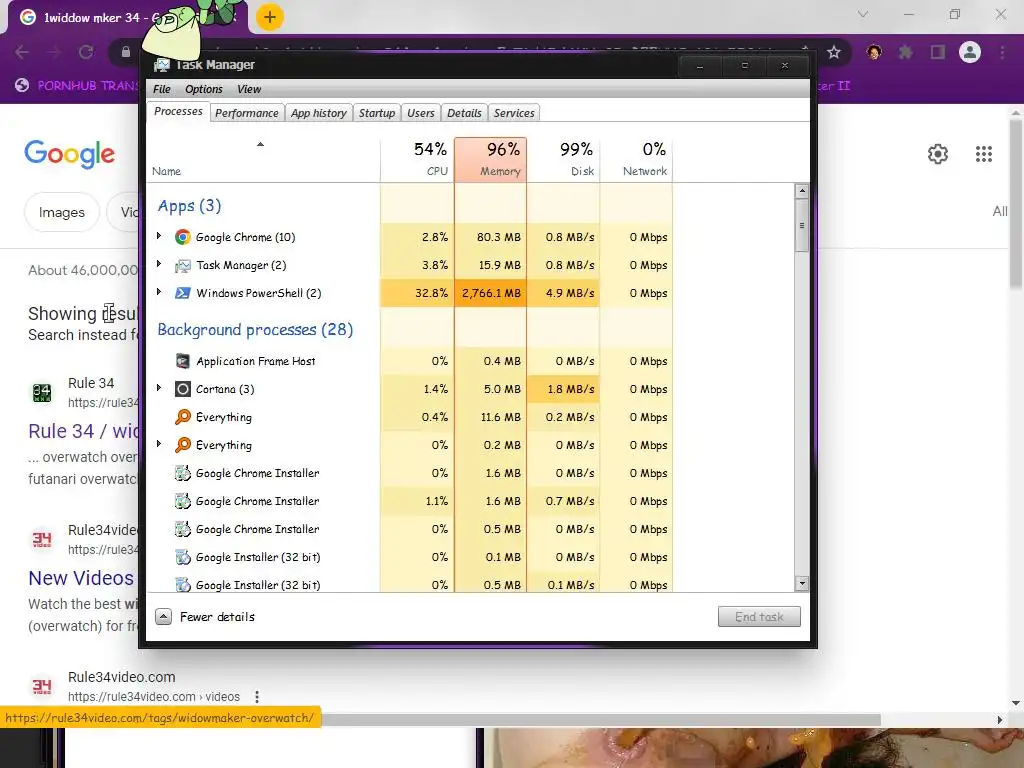Click Chrome back navigation arrow
Image resolution: width=1024 pixels, height=768 pixels.
point(22,52)
